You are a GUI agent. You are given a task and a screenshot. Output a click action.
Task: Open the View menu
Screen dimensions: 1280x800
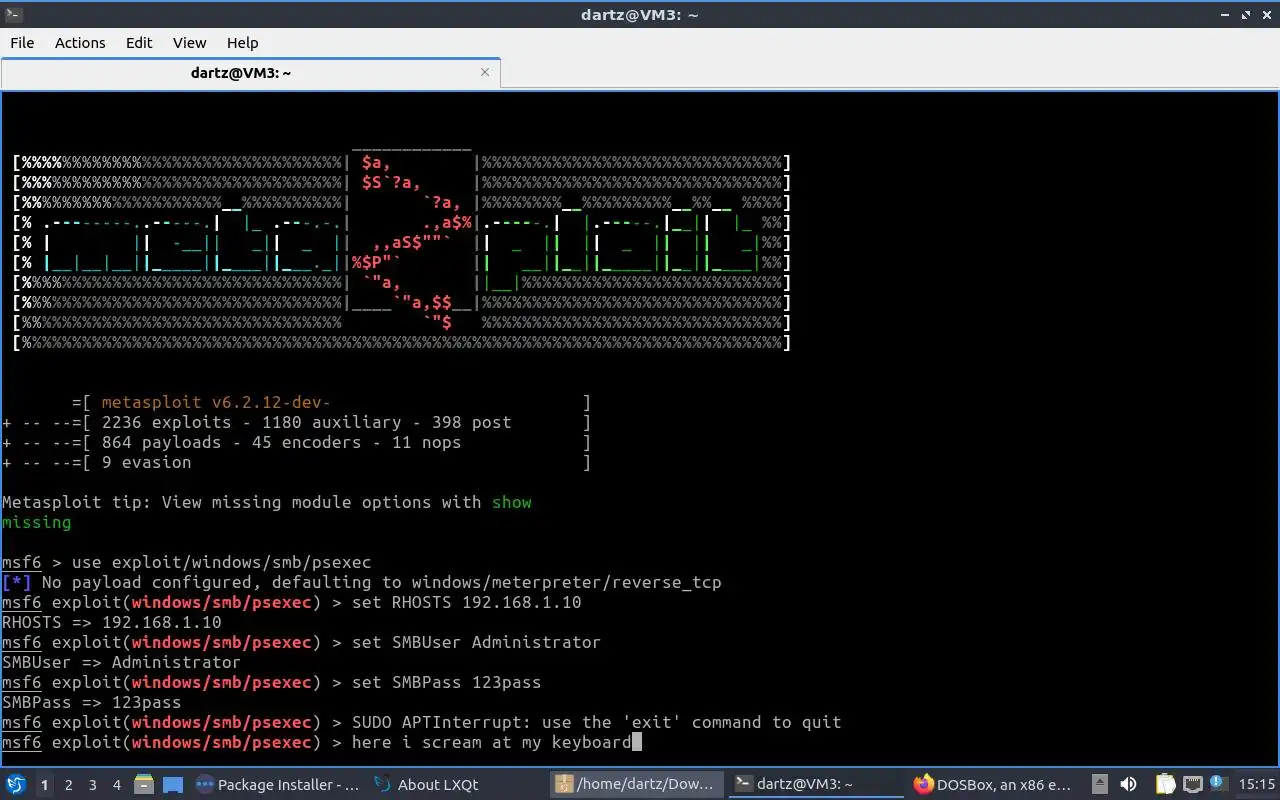point(189,43)
